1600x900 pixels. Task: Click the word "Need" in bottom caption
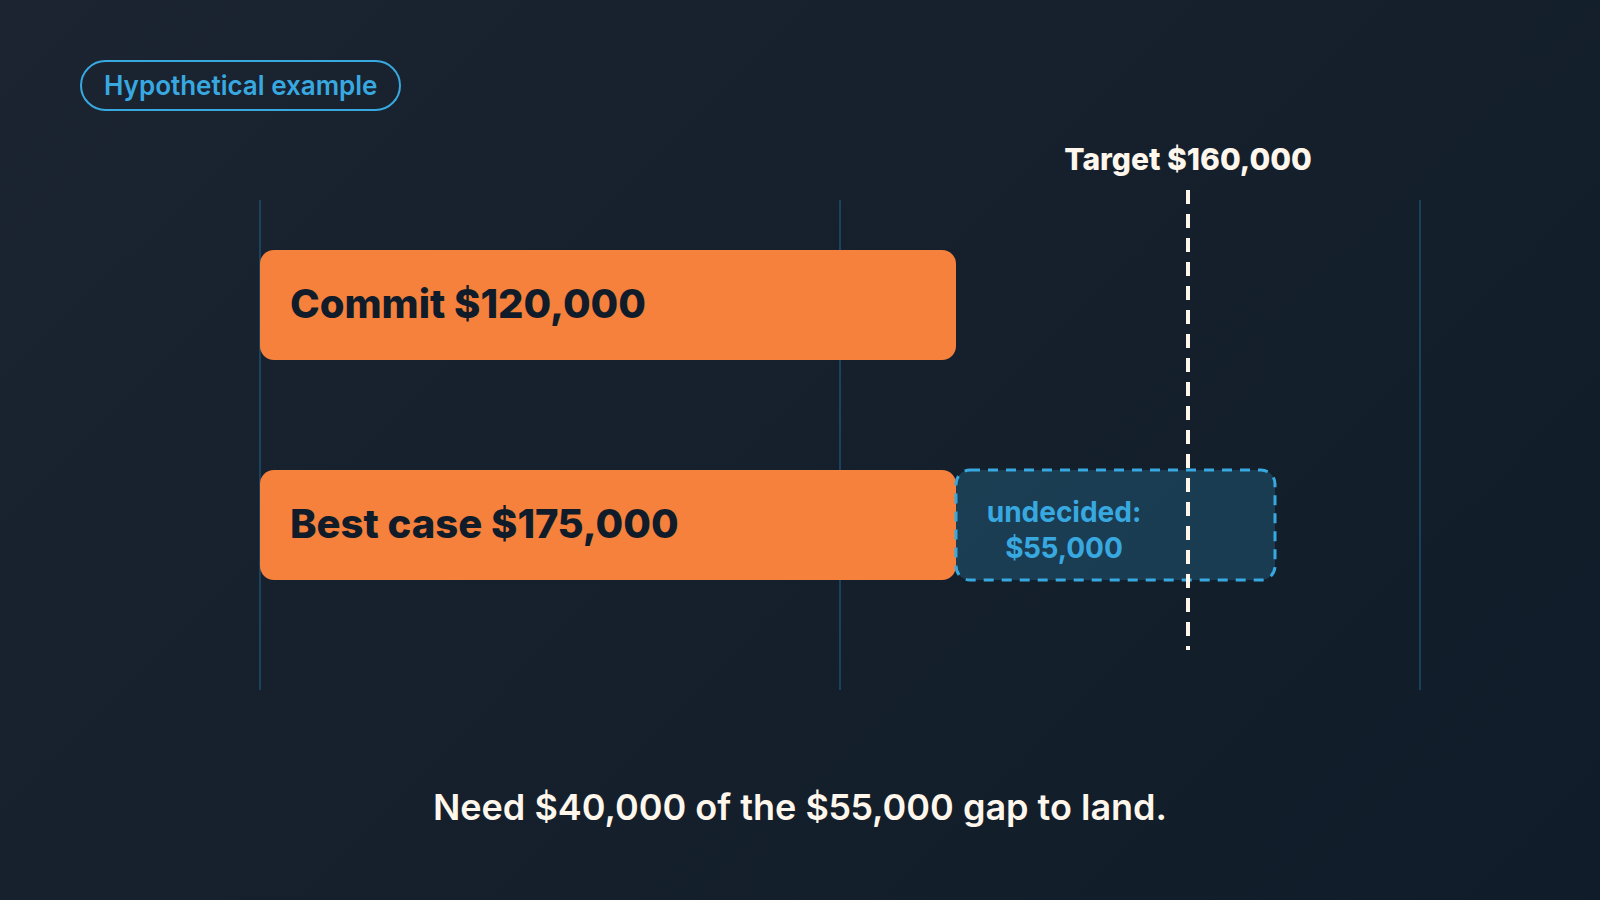tap(479, 807)
